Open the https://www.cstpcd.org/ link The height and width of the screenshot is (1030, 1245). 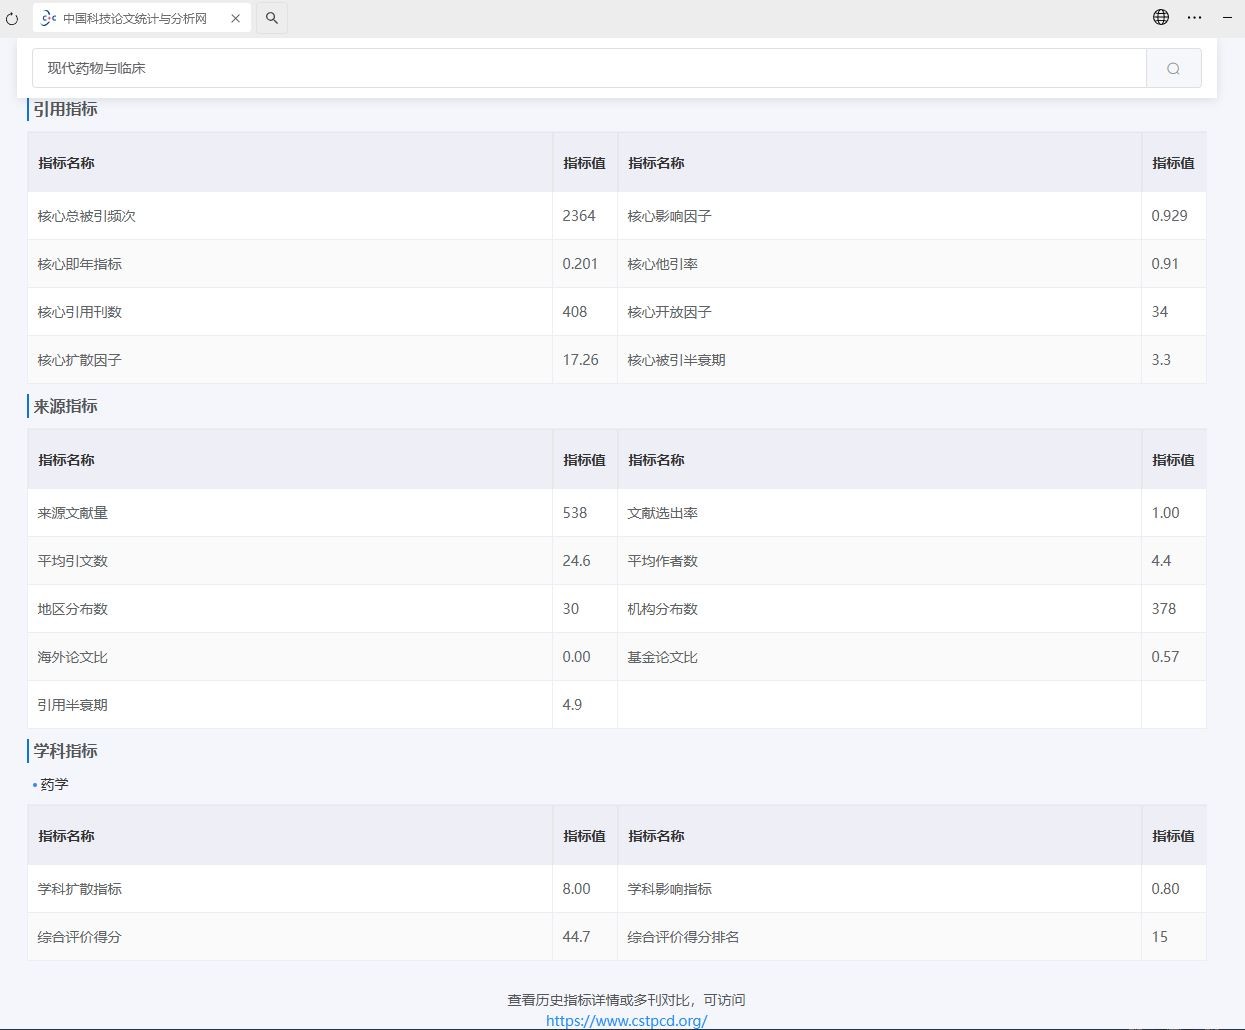pos(626,1020)
